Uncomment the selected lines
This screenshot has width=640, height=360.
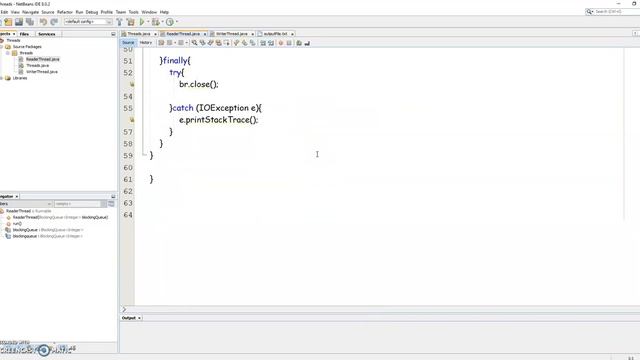307,43
